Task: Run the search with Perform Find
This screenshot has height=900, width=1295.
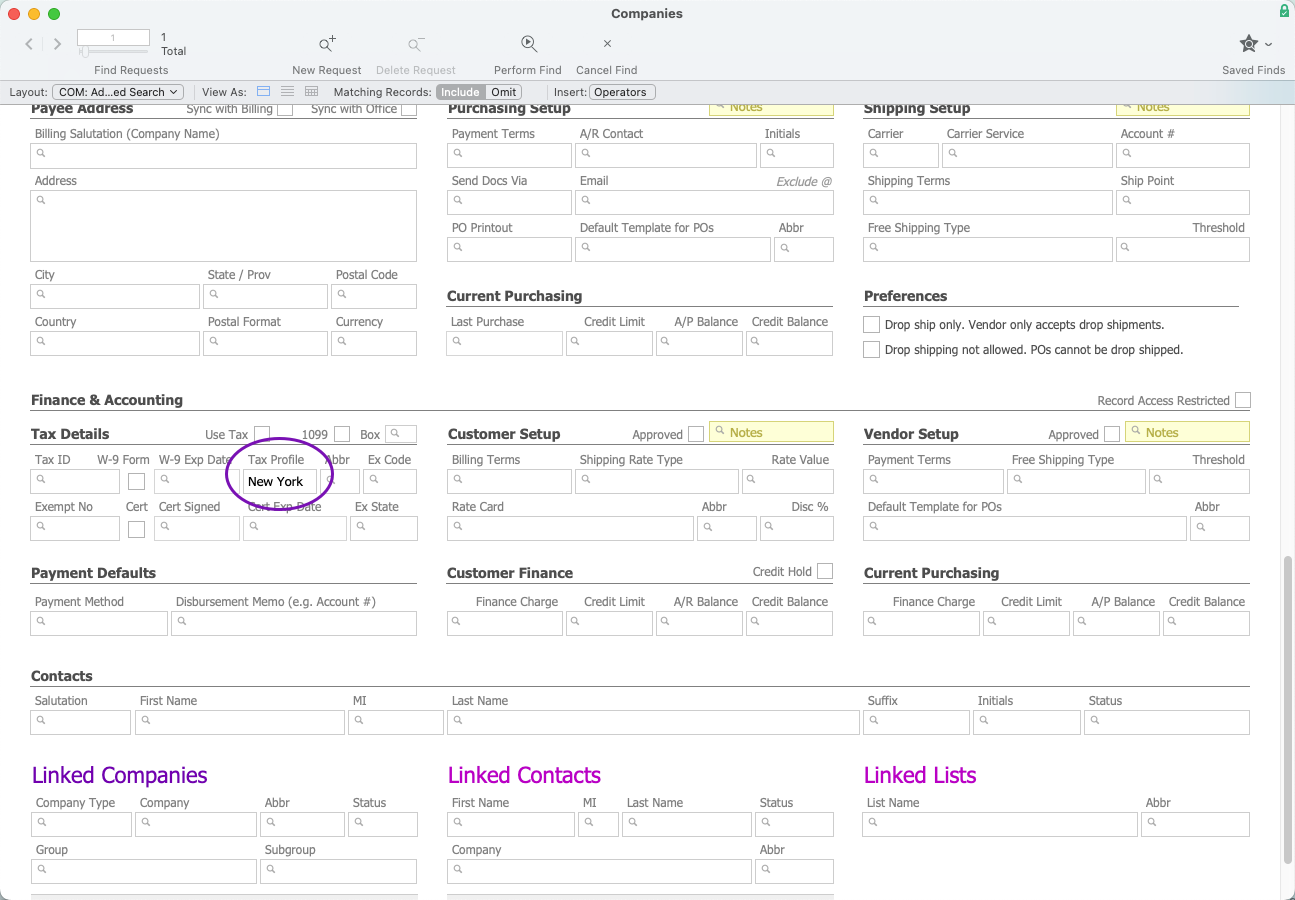Action: [x=528, y=44]
